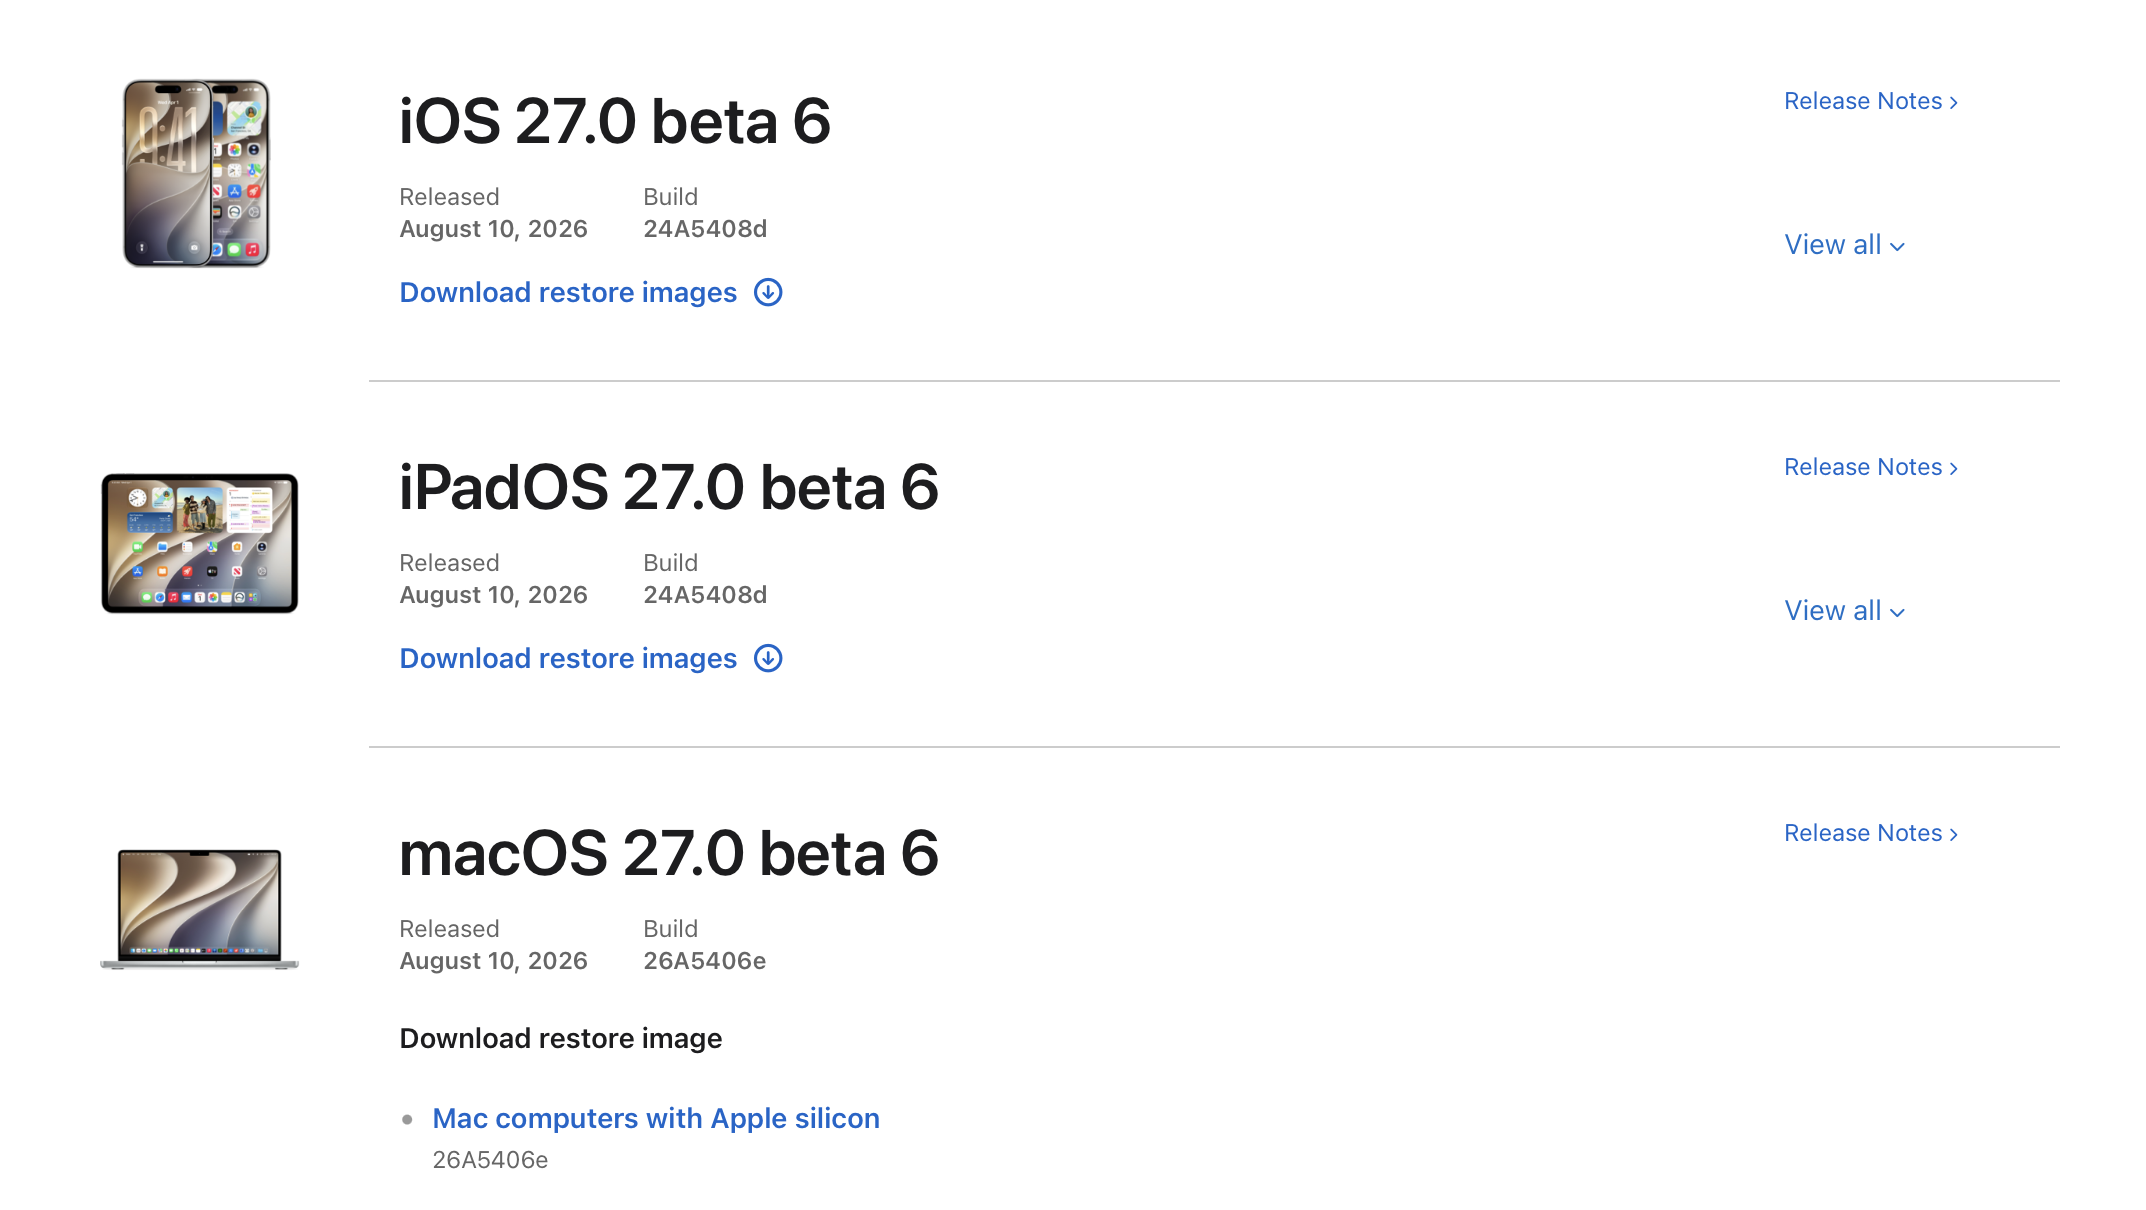This screenshot has height=1210, width=2146.
Task: Click the iPadOS download circle arrow icon
Action: click(x=768, y=658)
